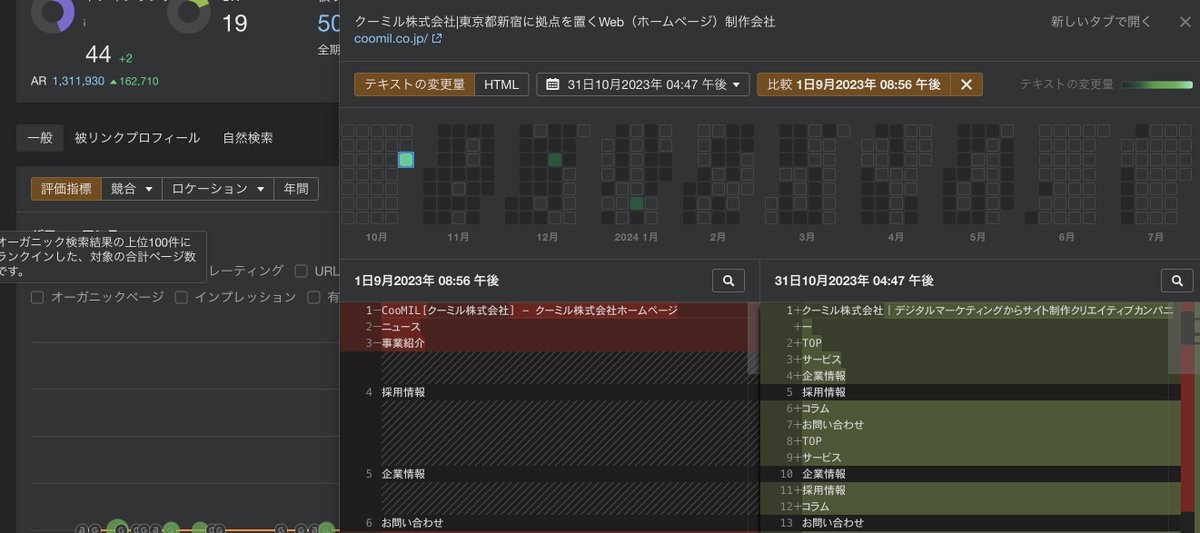
Task: Click the 7月 month label
Action: [x=1157, y=238]
